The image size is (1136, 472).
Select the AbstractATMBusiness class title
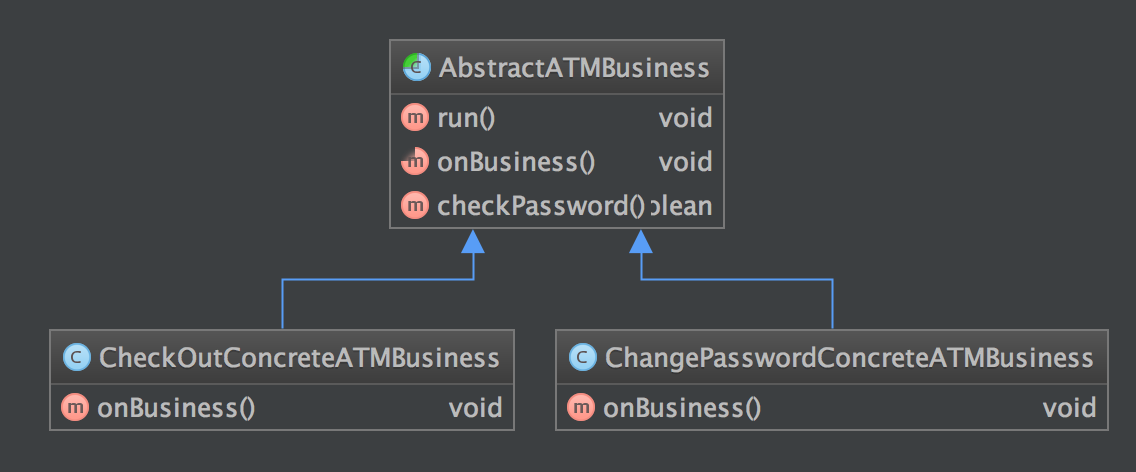(x=573, y=68)
